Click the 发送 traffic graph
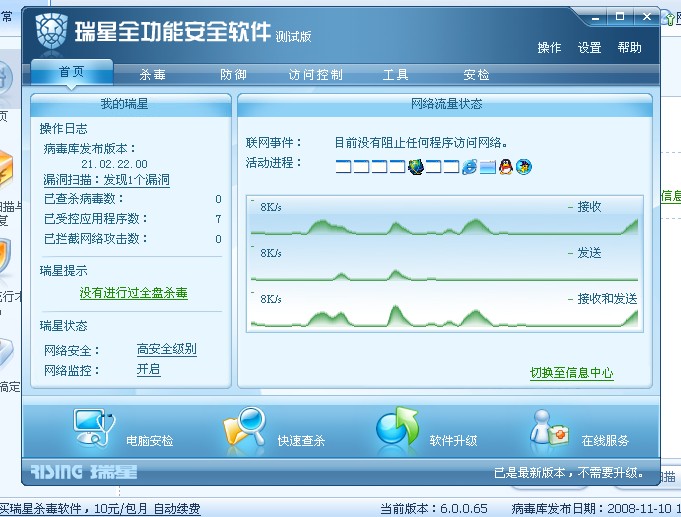 tap(445, 264)
